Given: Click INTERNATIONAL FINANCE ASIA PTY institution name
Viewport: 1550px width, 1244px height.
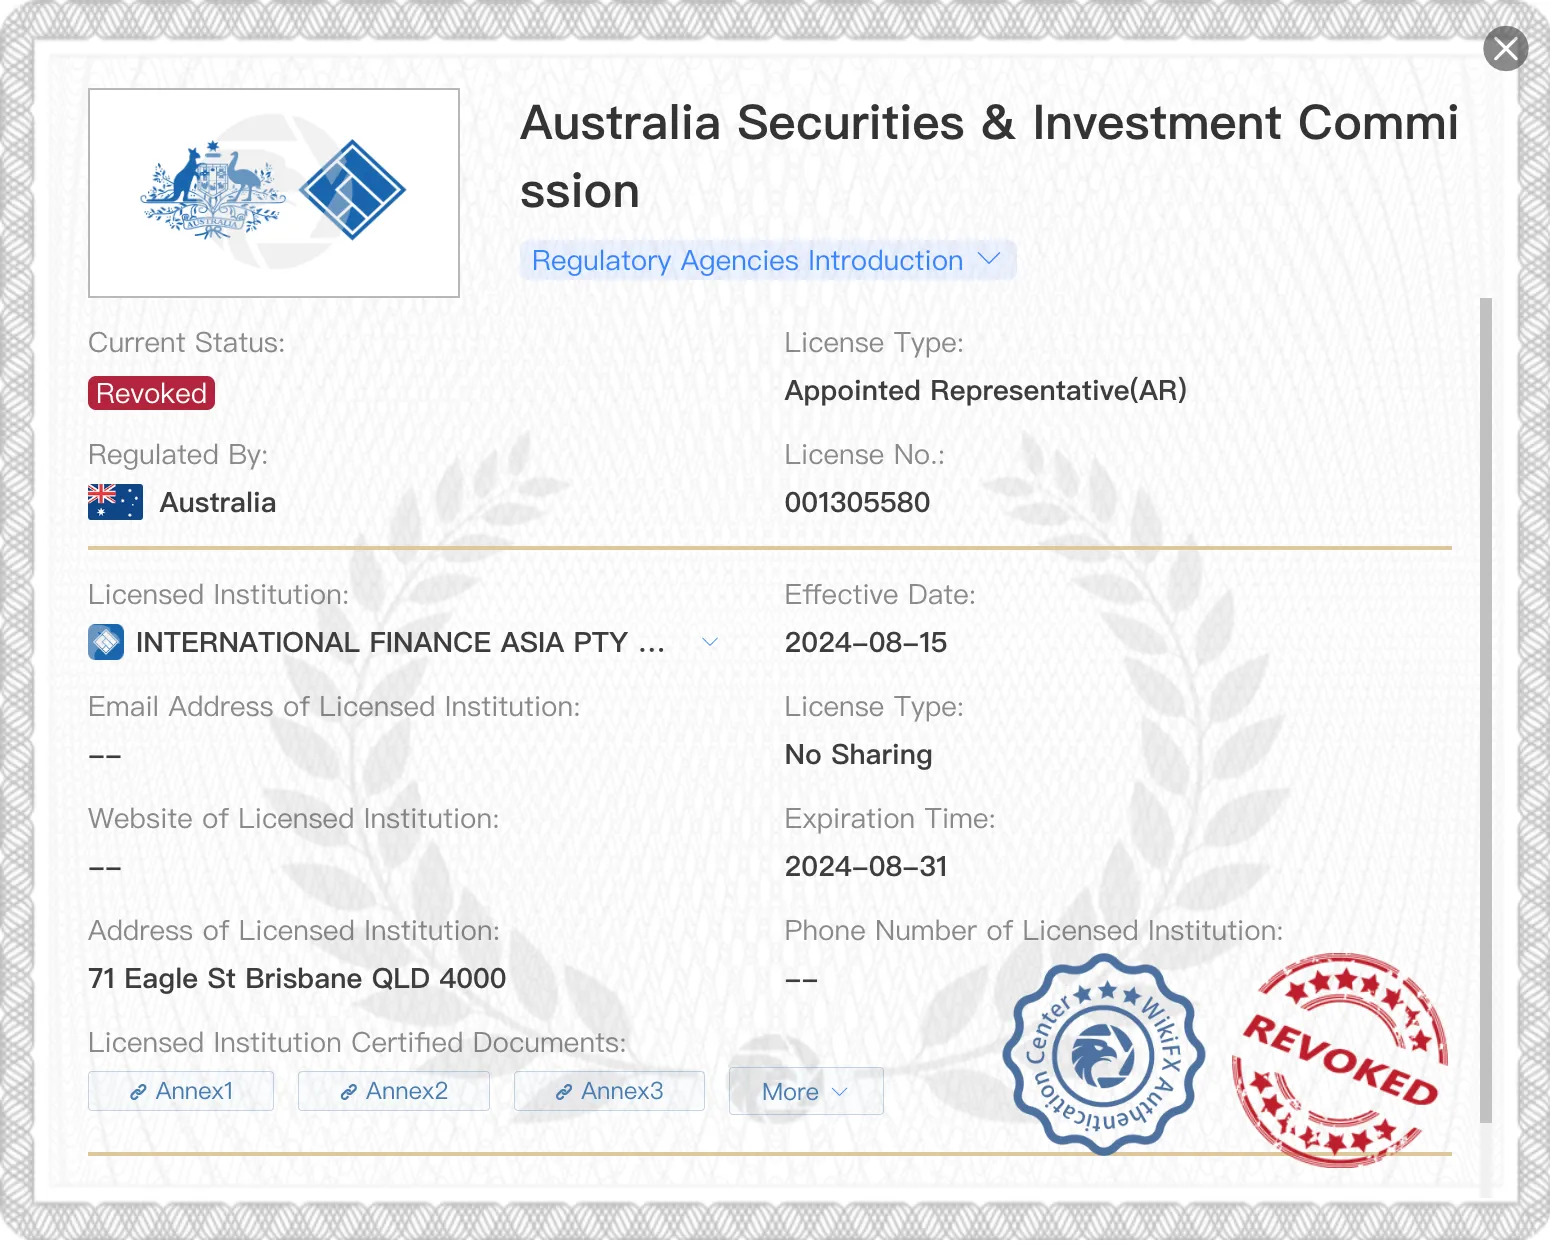Looking at the screenshot, I should click(x=400, y=642).
